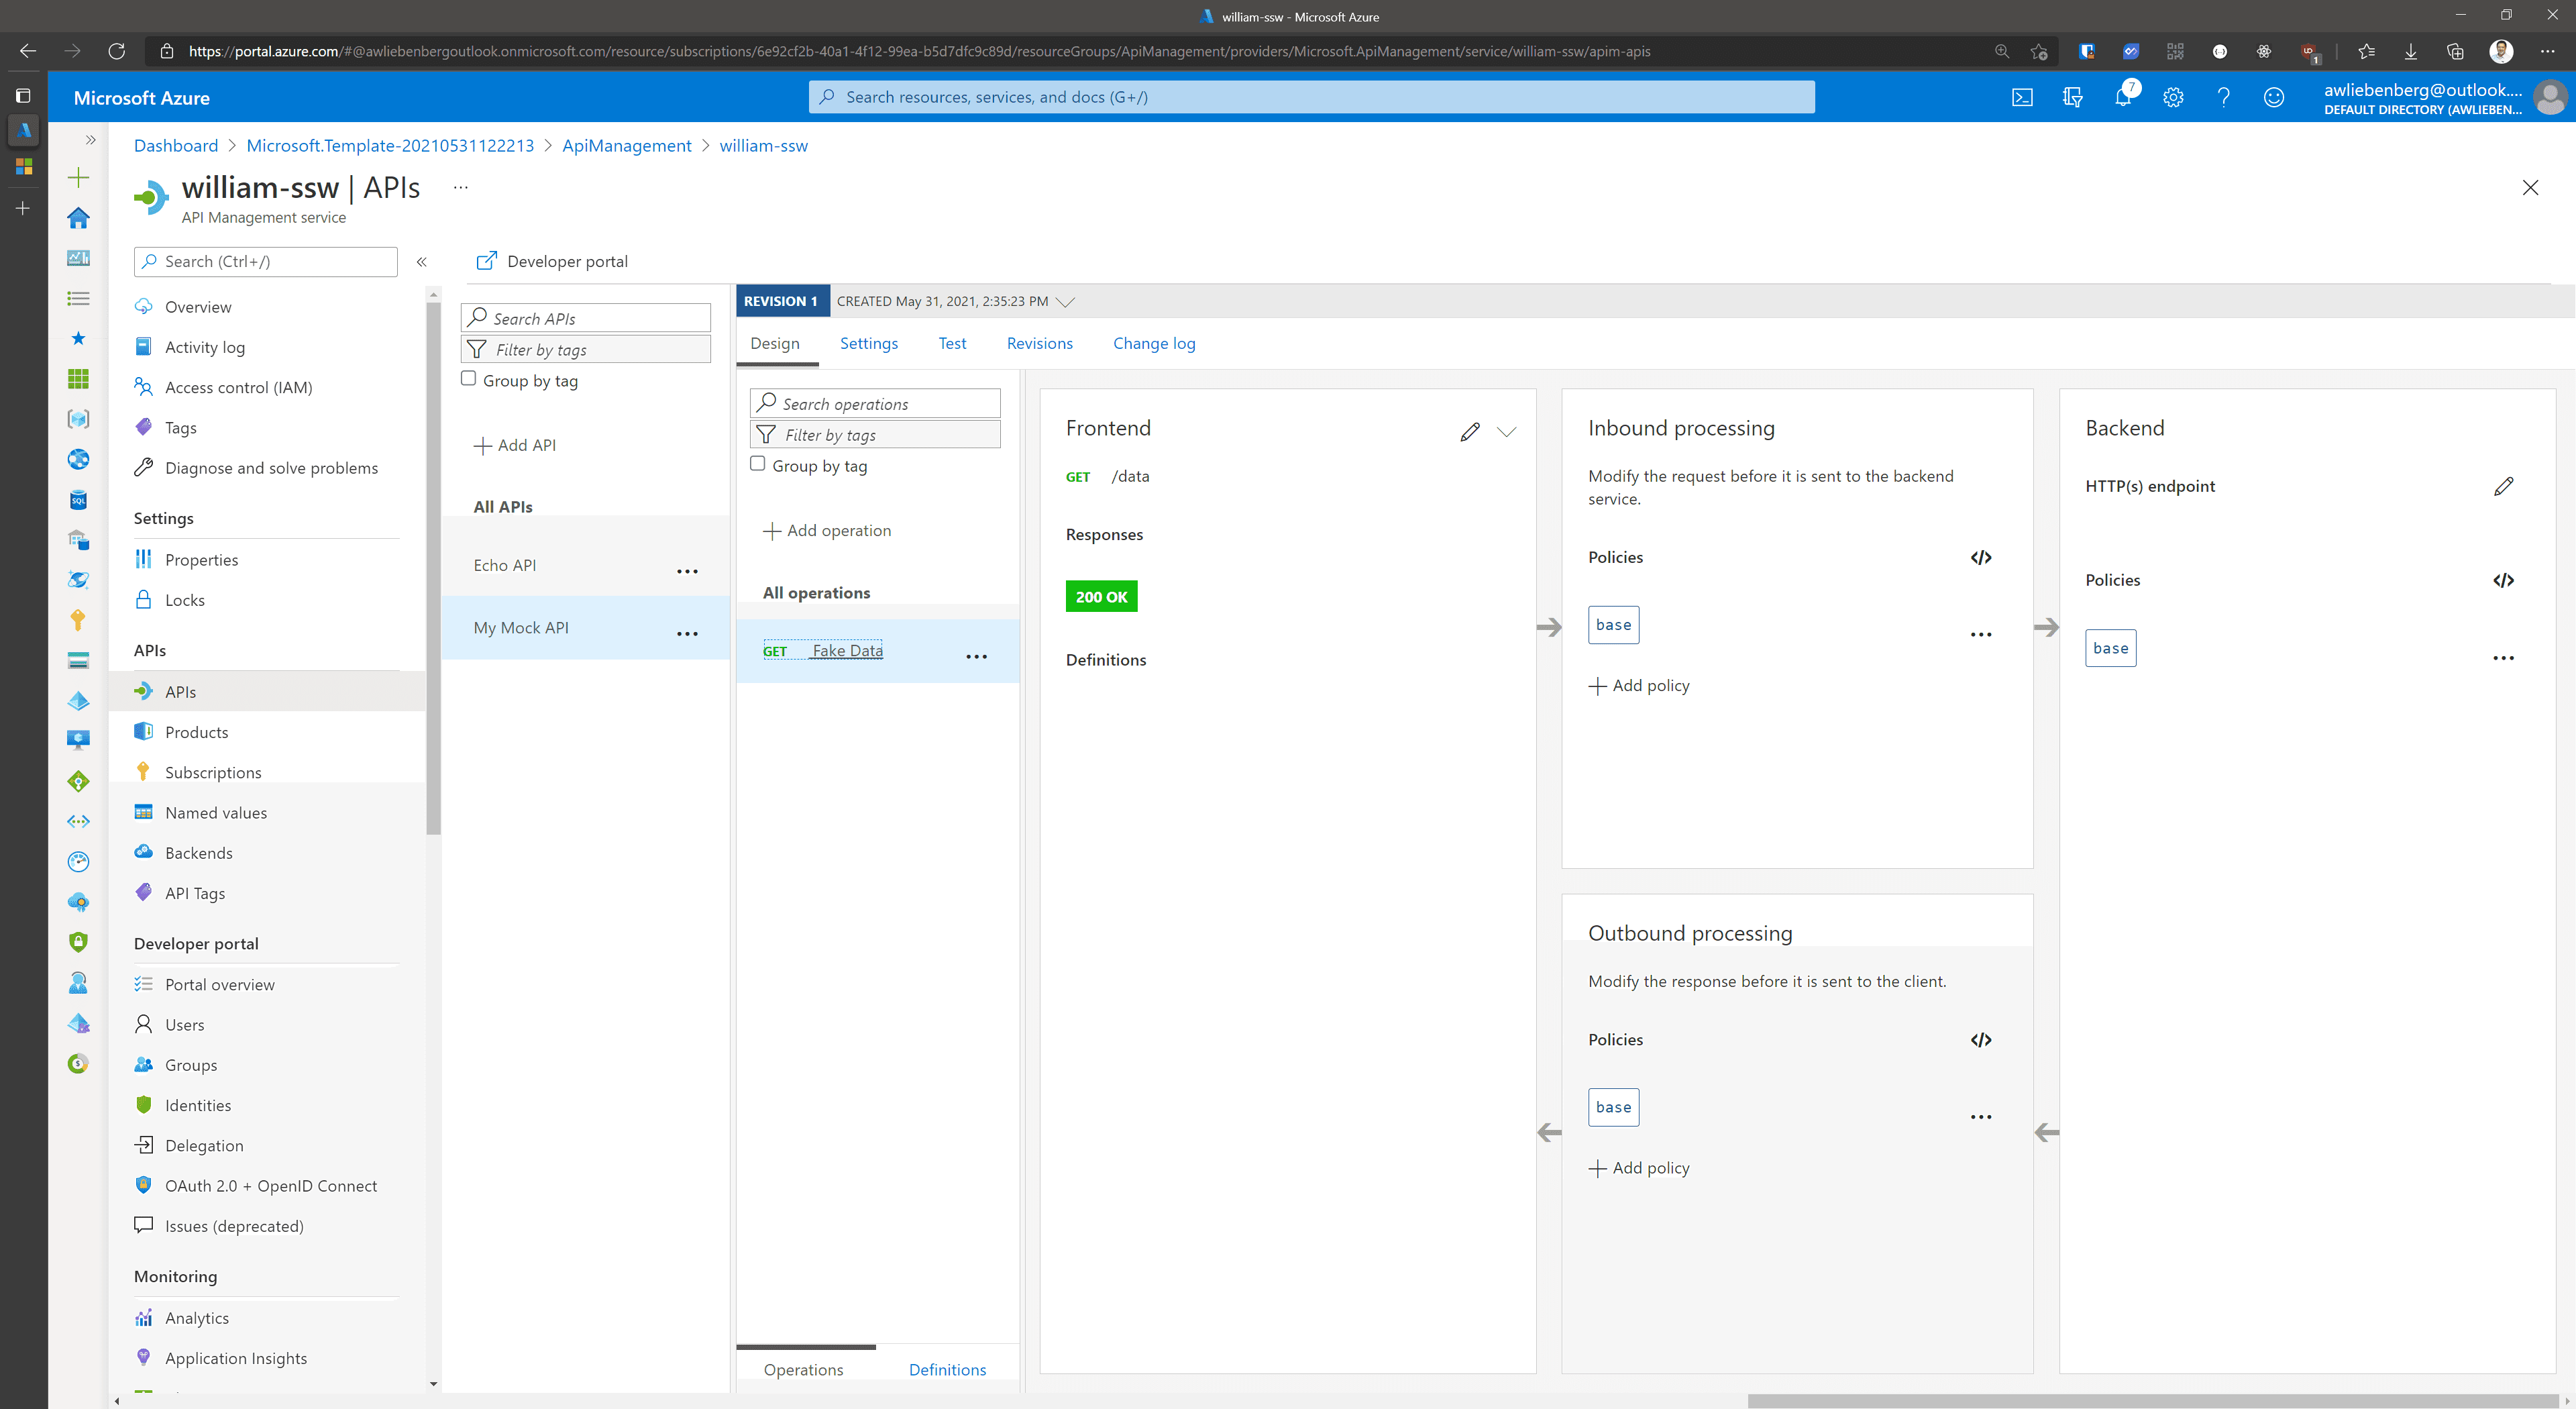Open the Inbound processing policy code editor
The height and width of the screenshot is (1409, 2576).
pos(1980,557)
